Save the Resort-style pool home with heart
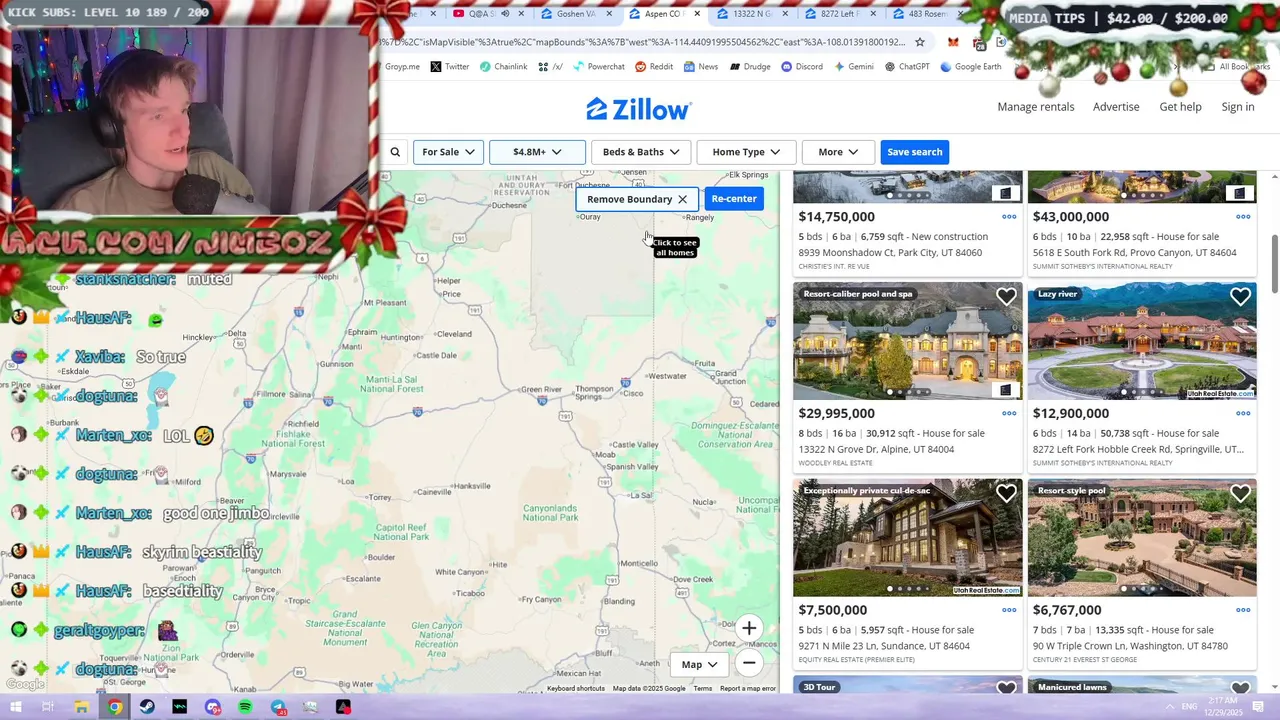The image size is (1280, 720). pyautogui.click(x=1240, y=494)
